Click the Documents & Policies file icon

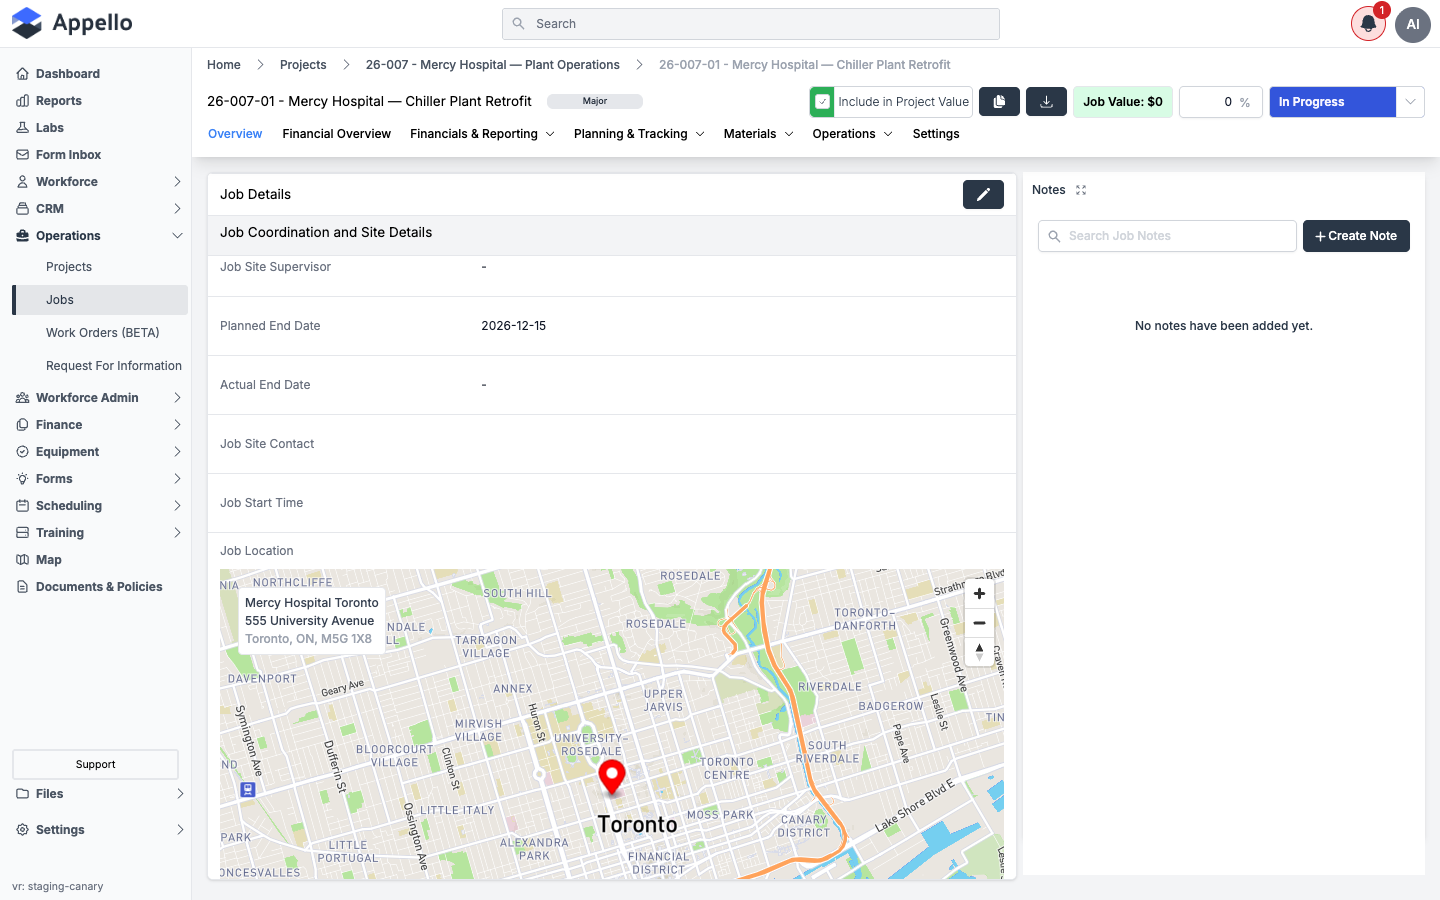[x=22, y=586]
